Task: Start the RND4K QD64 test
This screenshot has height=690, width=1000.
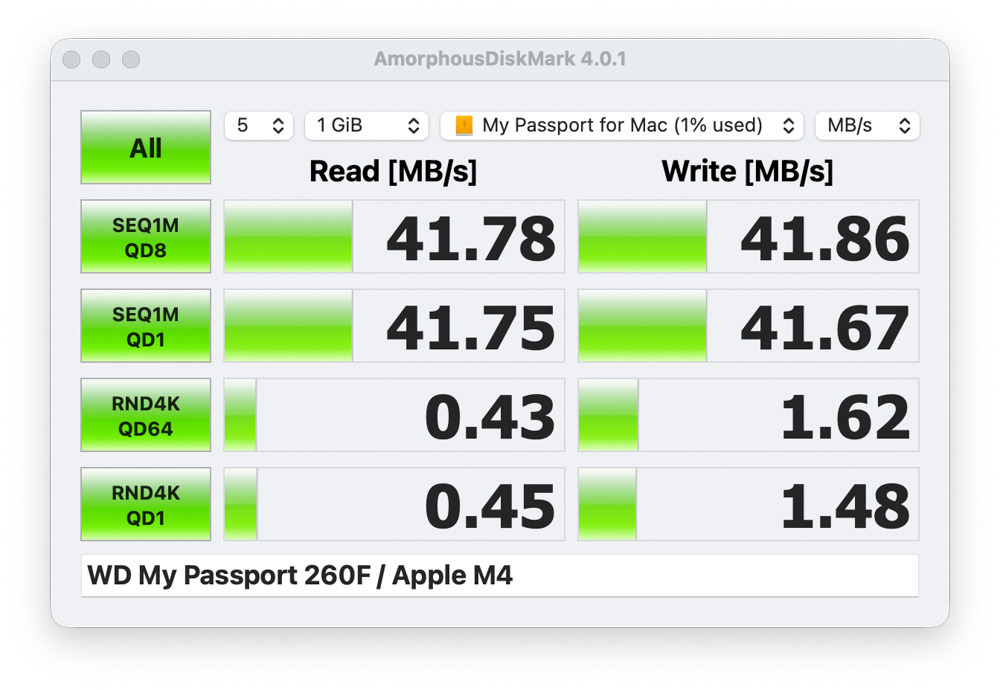Action: (x=145, y=415)
